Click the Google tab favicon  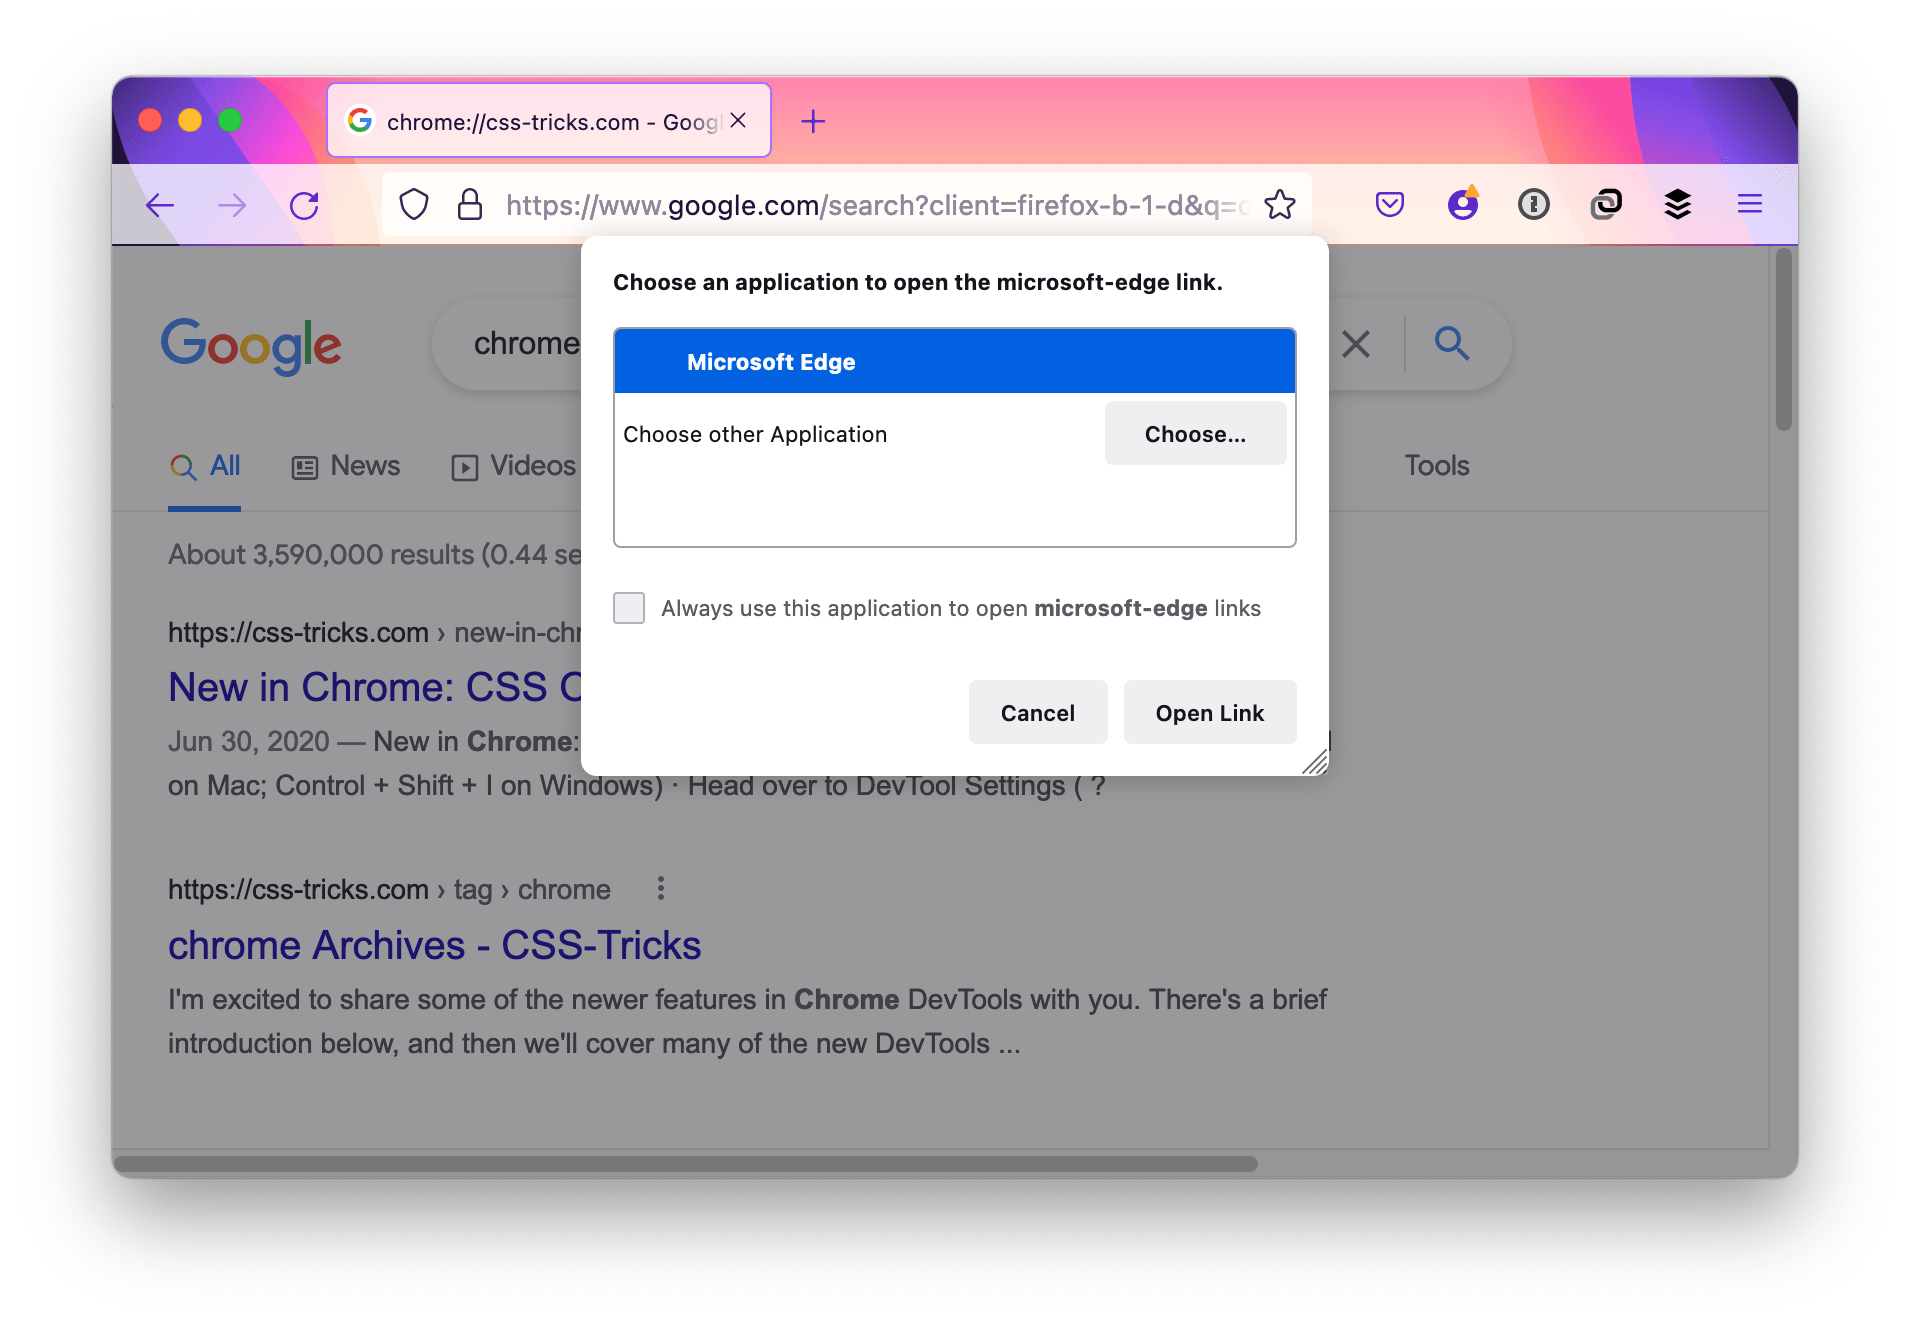[x=360, y=121]
